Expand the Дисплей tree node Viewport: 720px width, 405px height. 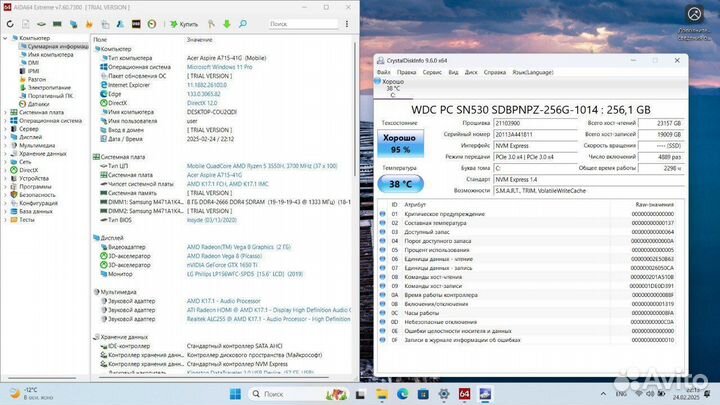(5, 136)
